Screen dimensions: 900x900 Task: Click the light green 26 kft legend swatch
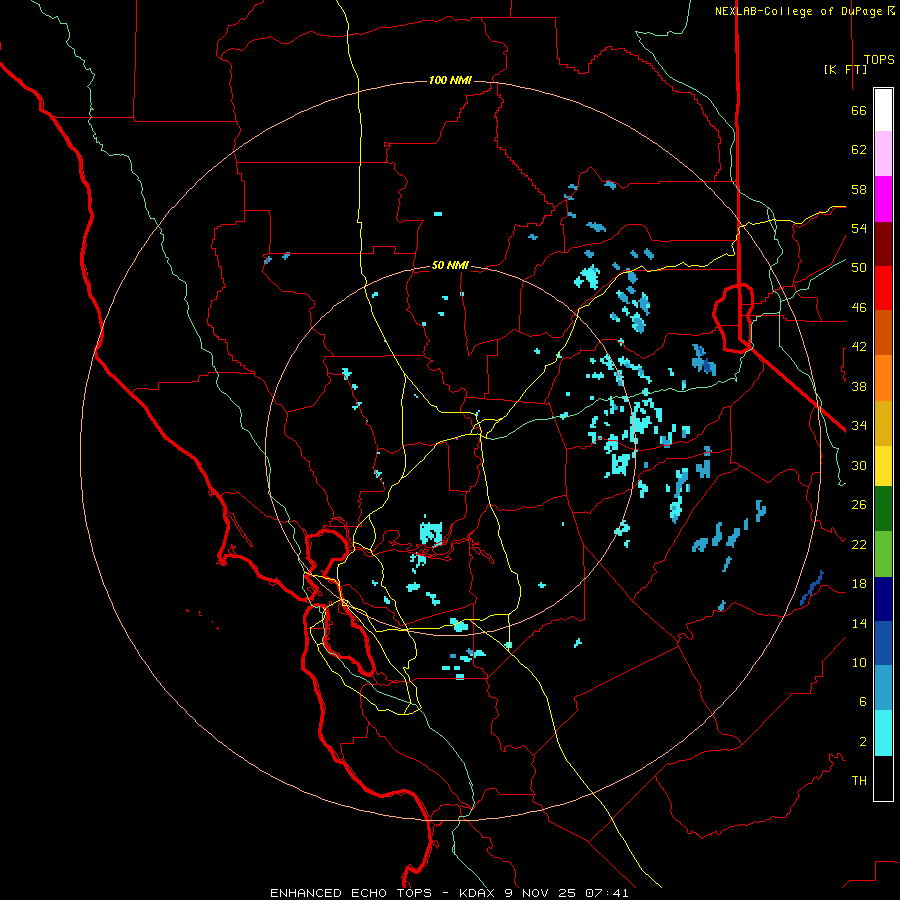[883, 554]
